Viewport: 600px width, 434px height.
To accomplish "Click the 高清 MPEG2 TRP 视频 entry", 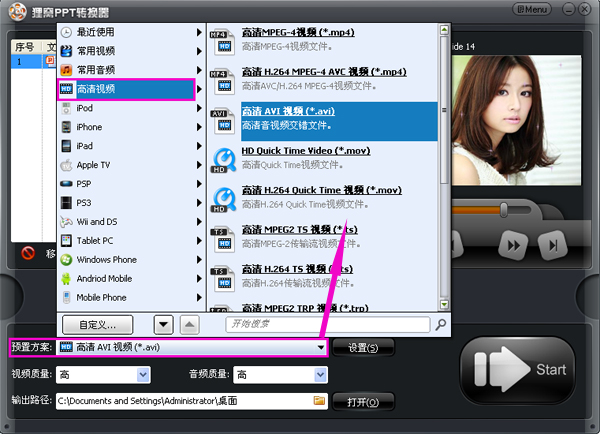I will [305, 307].
